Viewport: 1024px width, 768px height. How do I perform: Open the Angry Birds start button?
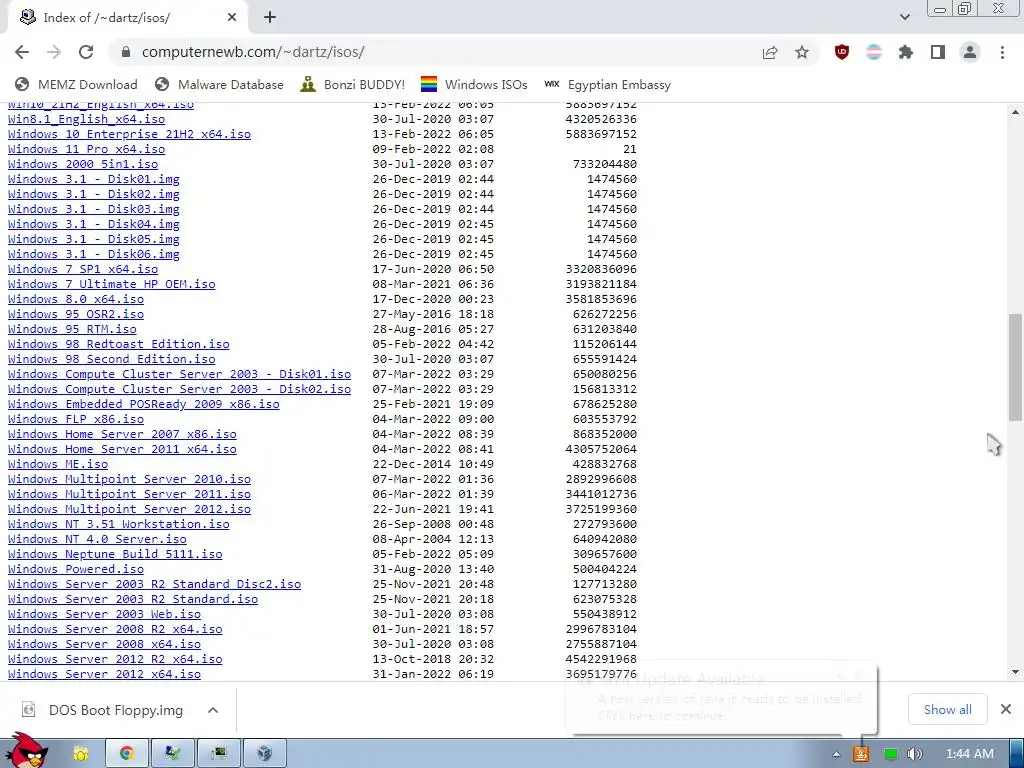click(x=26, y=751)
